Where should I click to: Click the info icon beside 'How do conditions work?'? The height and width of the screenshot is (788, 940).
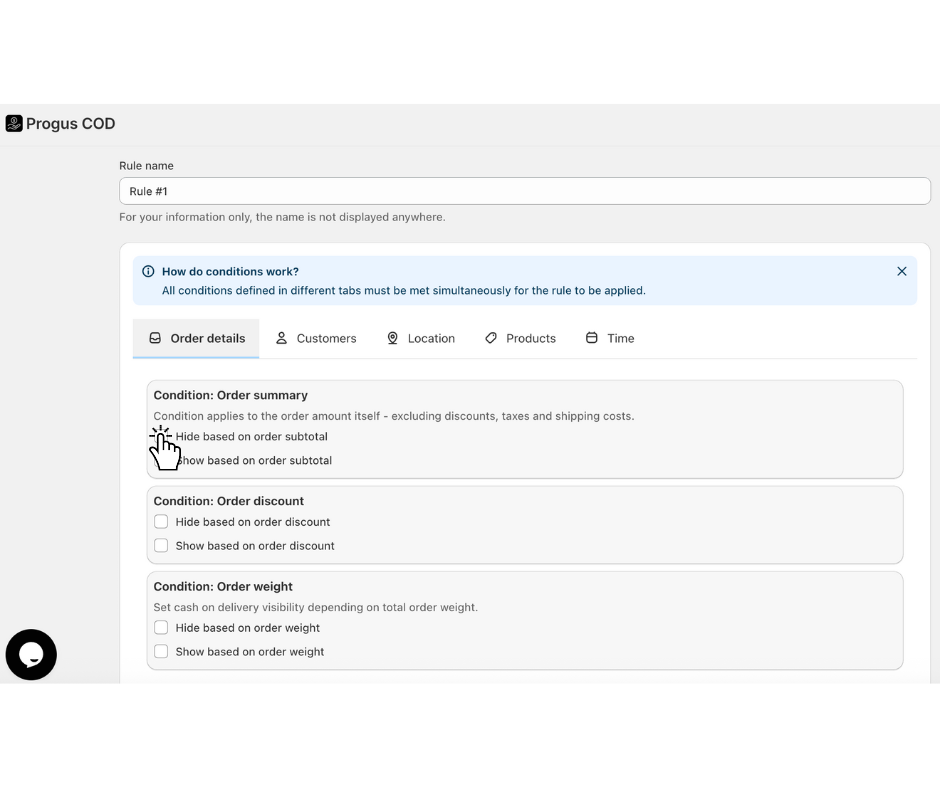(149, 271)
